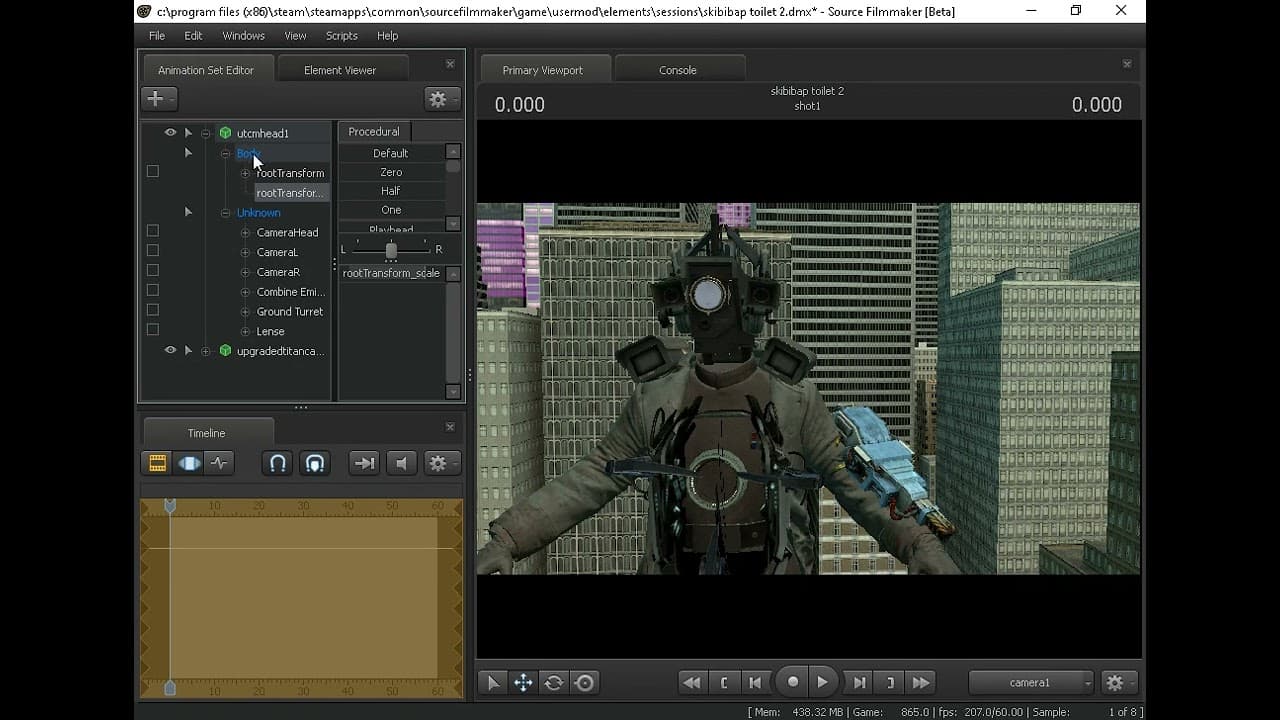This screenshot has height=720, width=1280.
Task: Start recording with the record button
Action: (792, 682)
